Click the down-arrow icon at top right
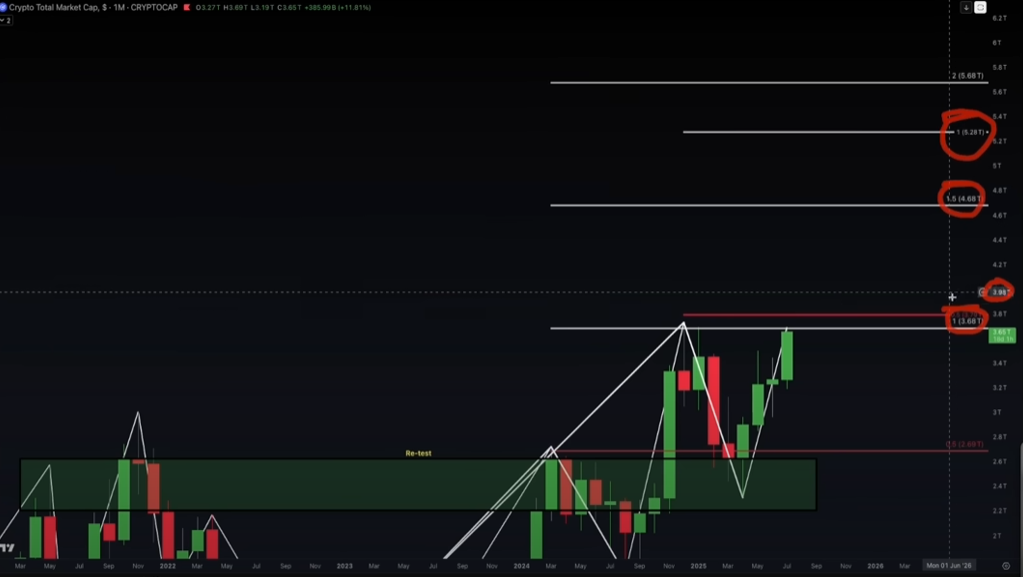 click(966, 7)
